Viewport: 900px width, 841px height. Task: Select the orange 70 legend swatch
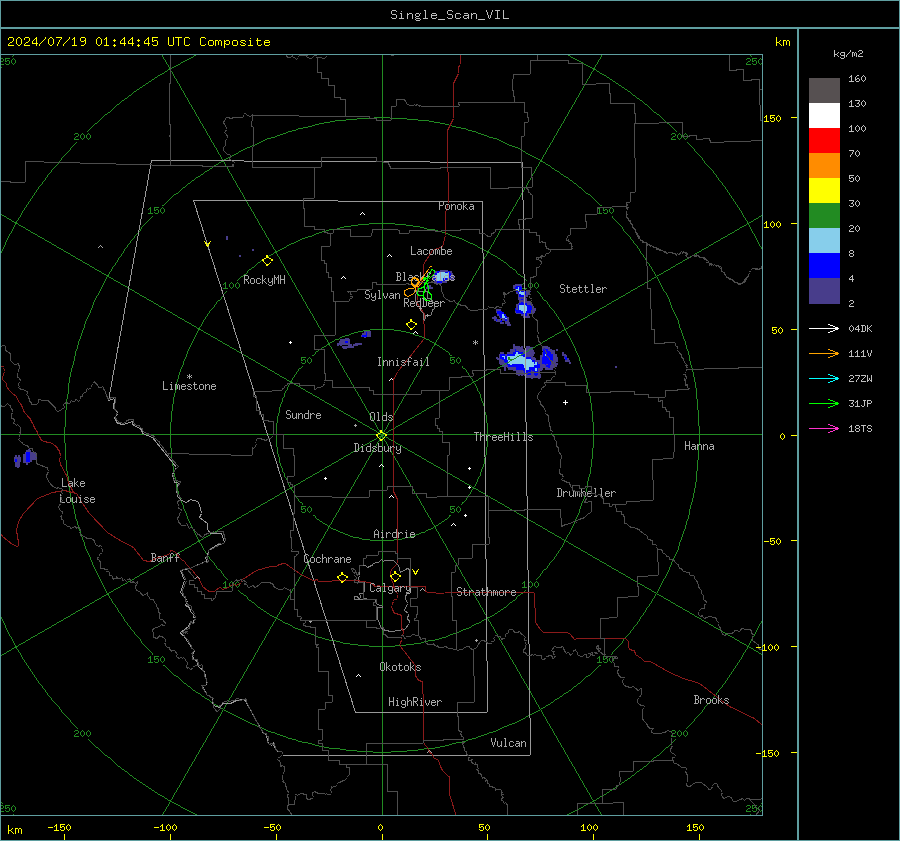click(x=824, y=165)
